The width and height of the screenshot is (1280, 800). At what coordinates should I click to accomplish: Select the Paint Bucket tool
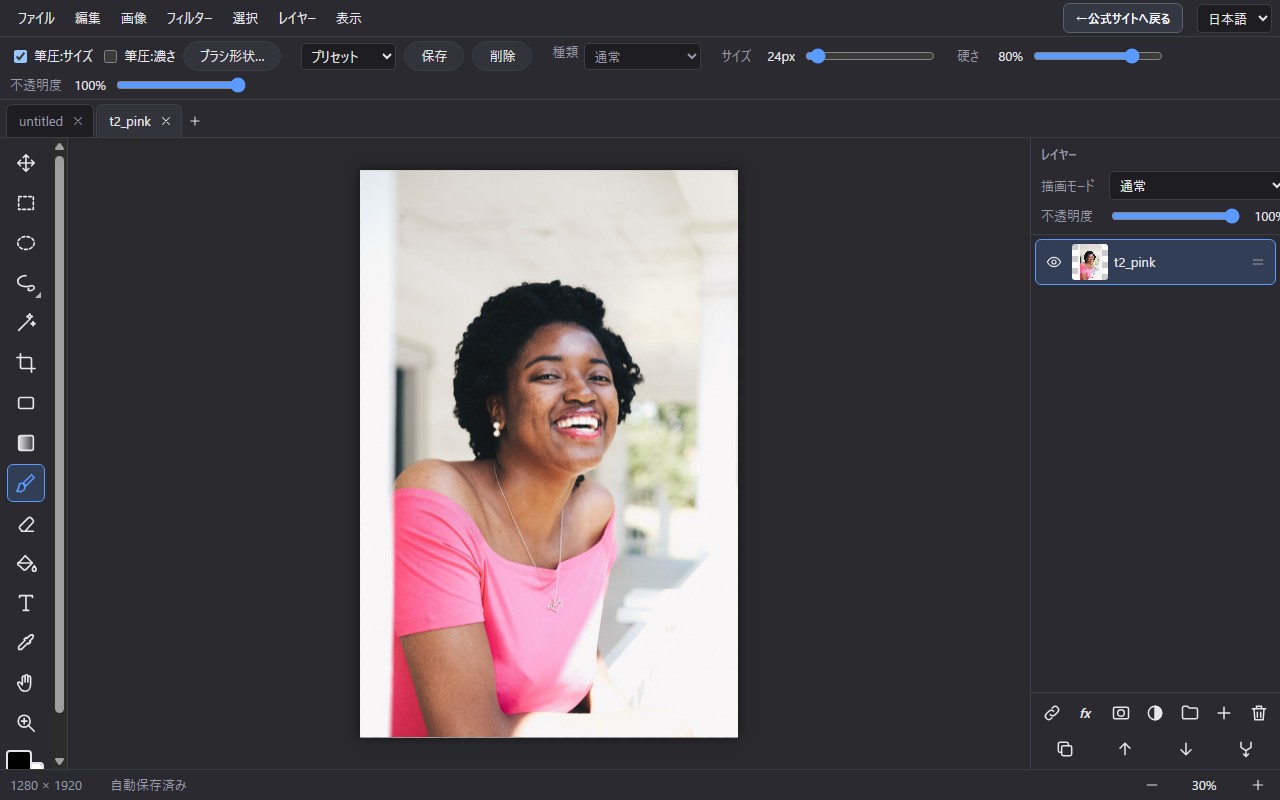tap(26, 563)
